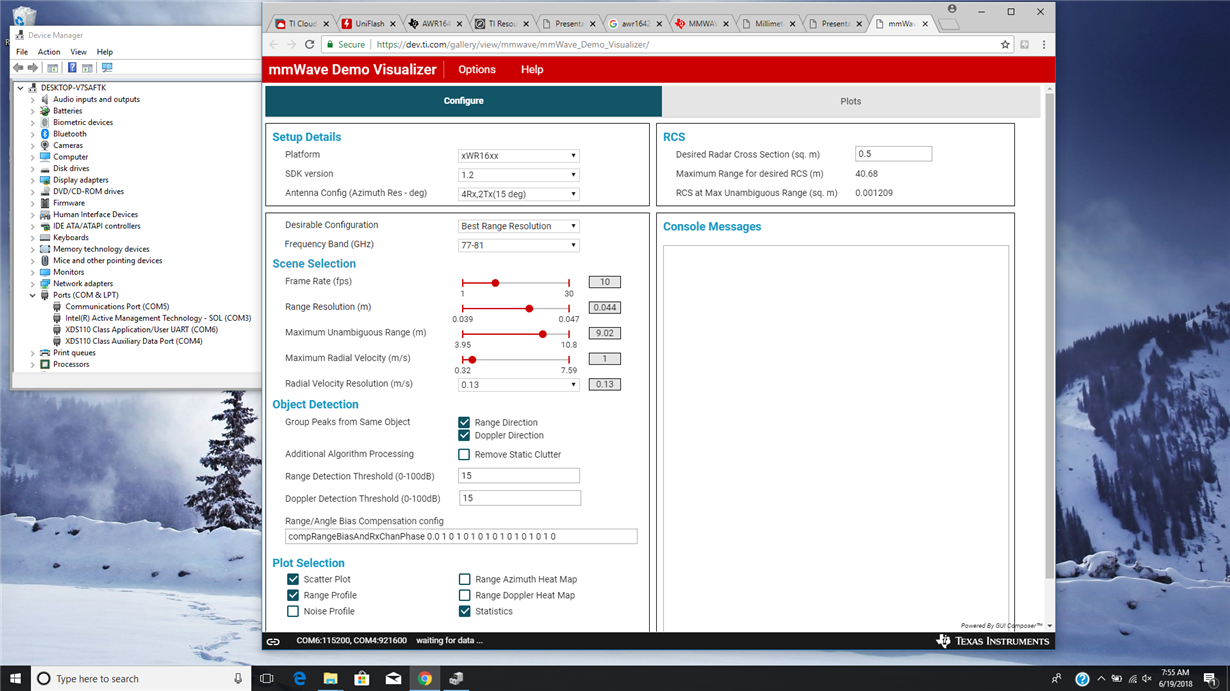The image size is (1230, 691).
Task: Click the Cortana microphone icon
Action: (x=238, y=678)
